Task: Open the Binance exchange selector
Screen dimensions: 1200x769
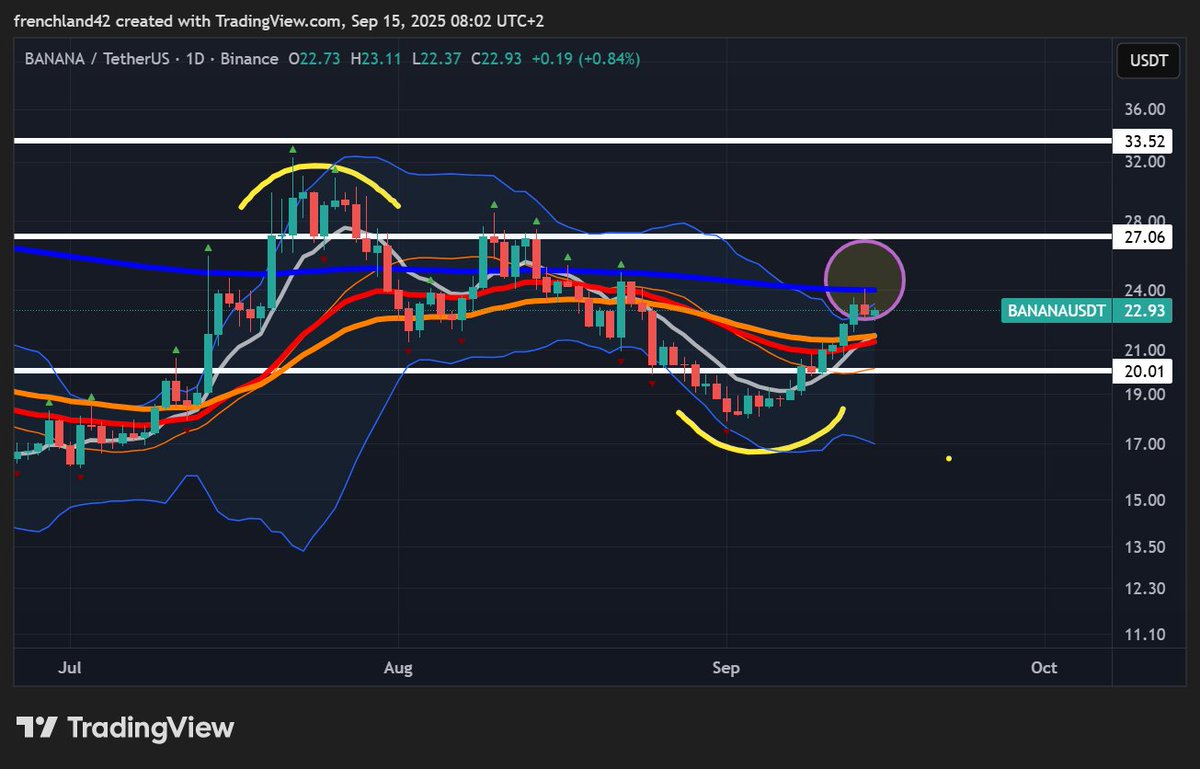Action: [x=250, y=59]
